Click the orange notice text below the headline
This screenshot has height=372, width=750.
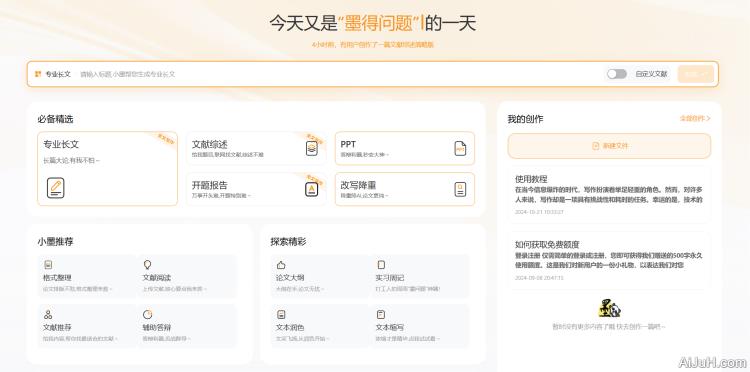(373, 44)
